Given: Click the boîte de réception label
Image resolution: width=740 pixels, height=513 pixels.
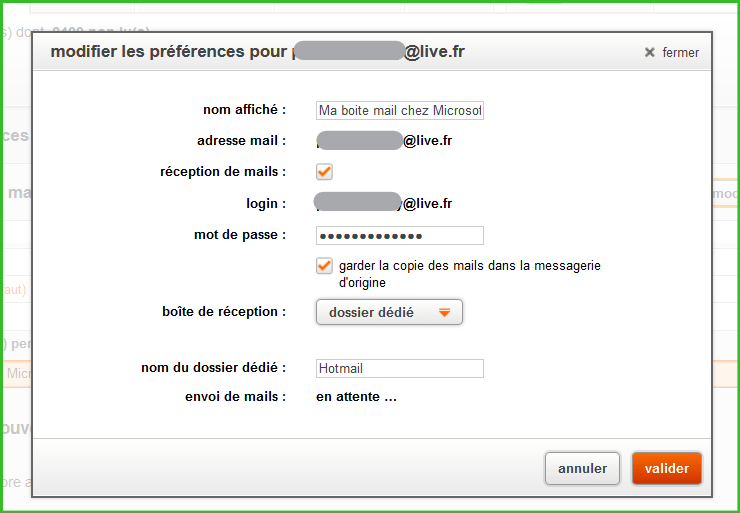Looking at the screenshot, I should pyautogui.click(x=224, y=311).
